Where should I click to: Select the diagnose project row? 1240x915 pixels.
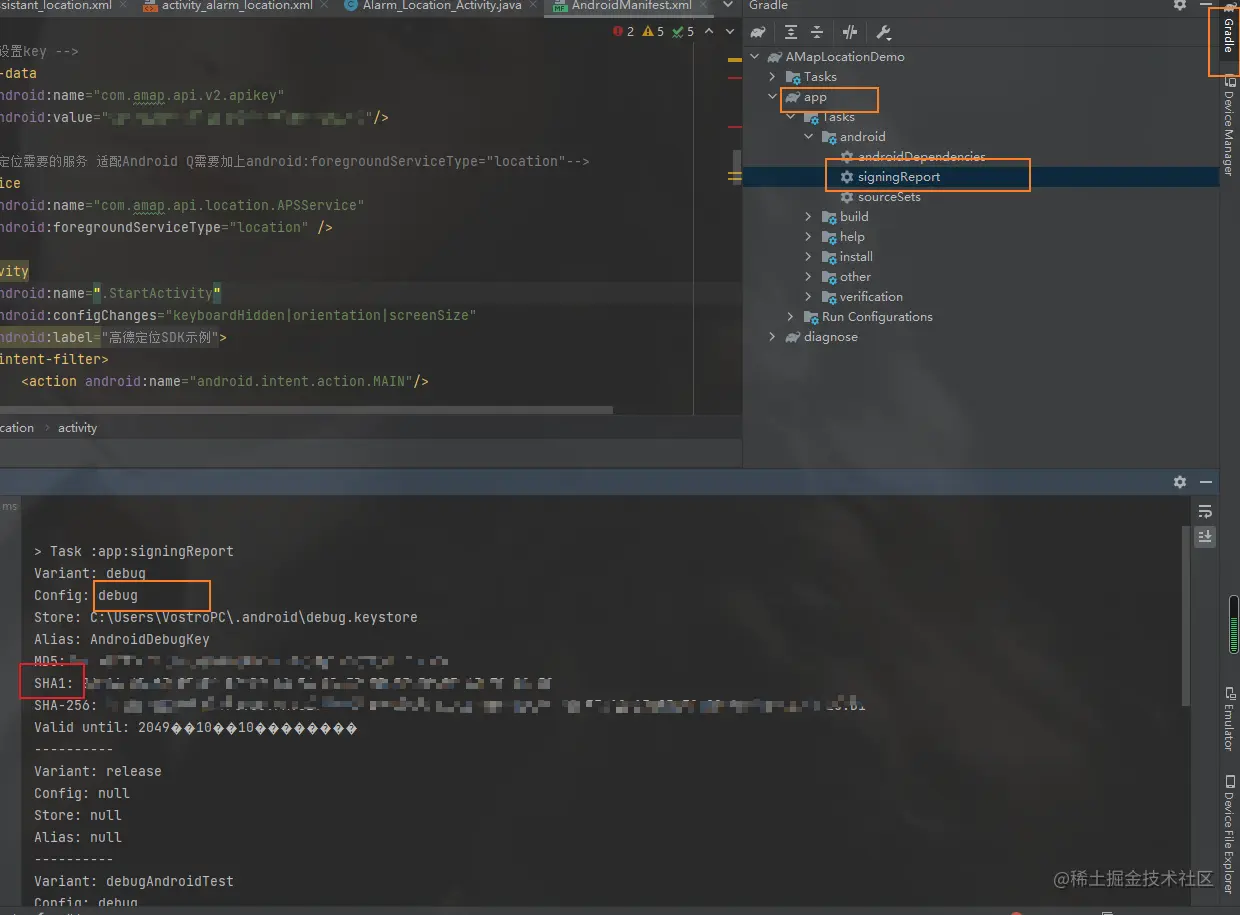pyautogui.click(x=980, y=337)
